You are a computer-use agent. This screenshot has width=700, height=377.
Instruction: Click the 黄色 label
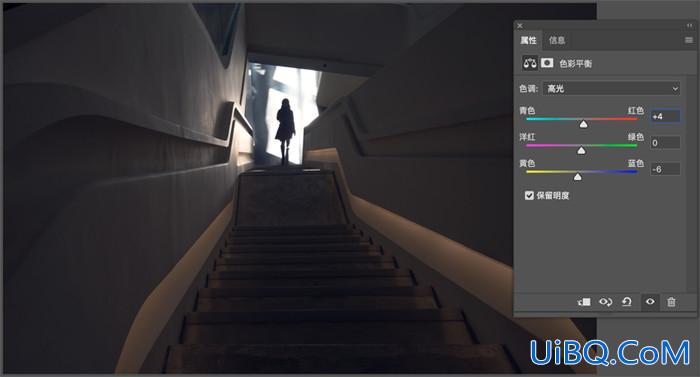527,163
